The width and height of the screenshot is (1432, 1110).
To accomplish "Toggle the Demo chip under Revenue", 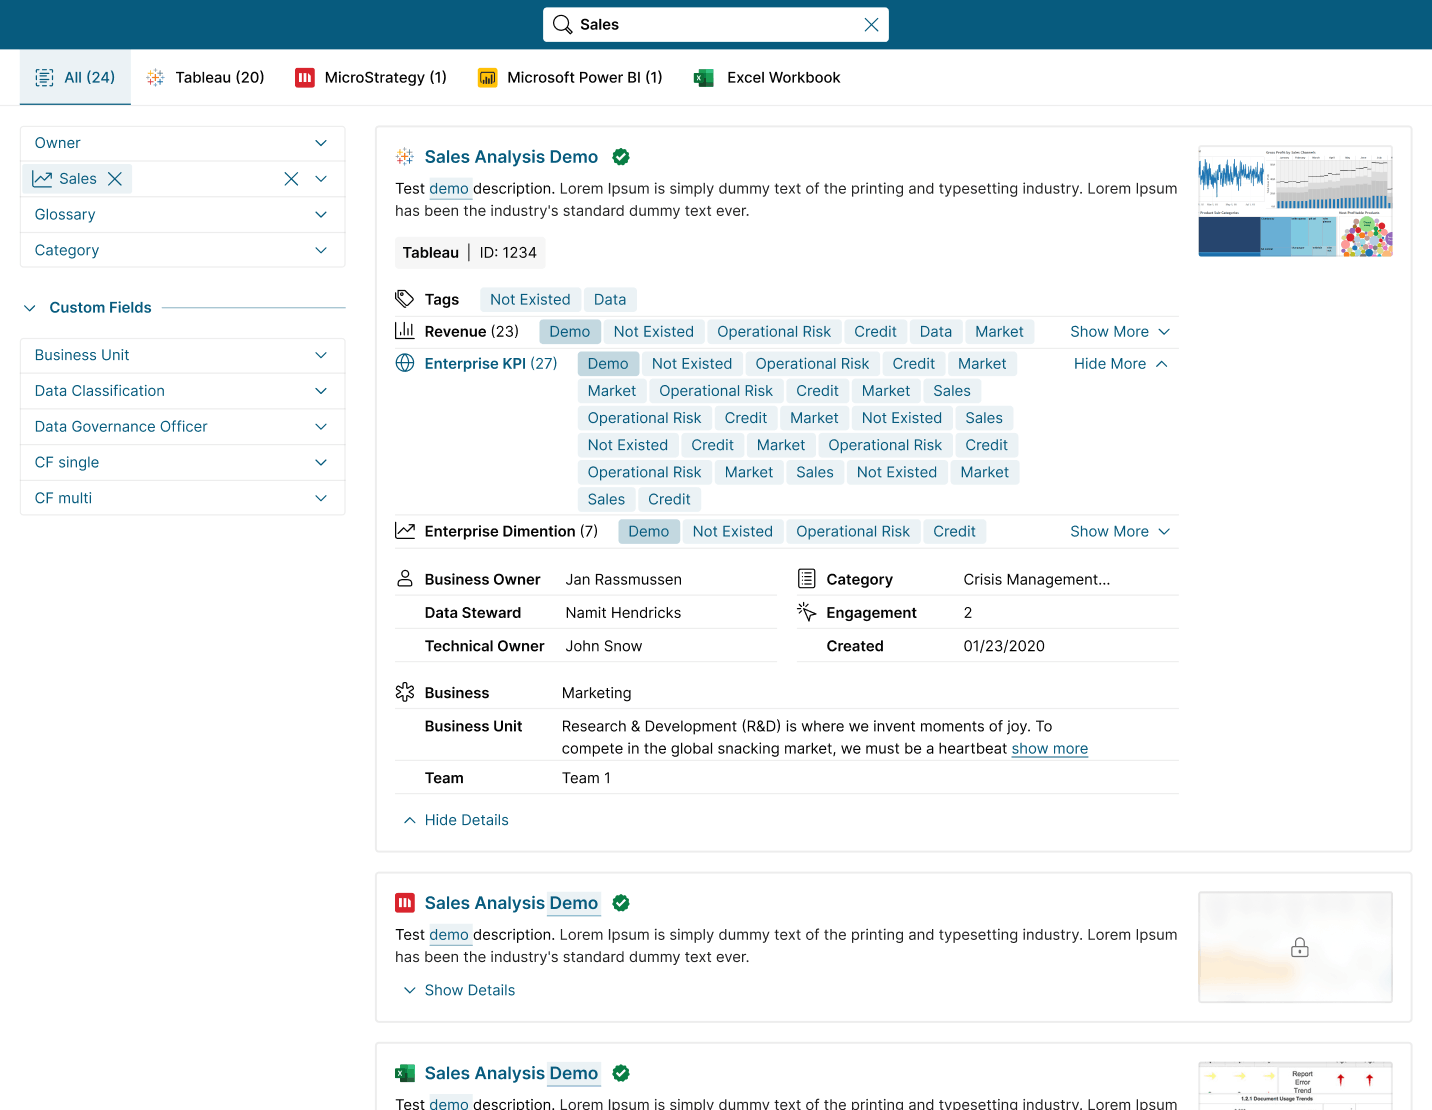I will click(x=569, y=331).
